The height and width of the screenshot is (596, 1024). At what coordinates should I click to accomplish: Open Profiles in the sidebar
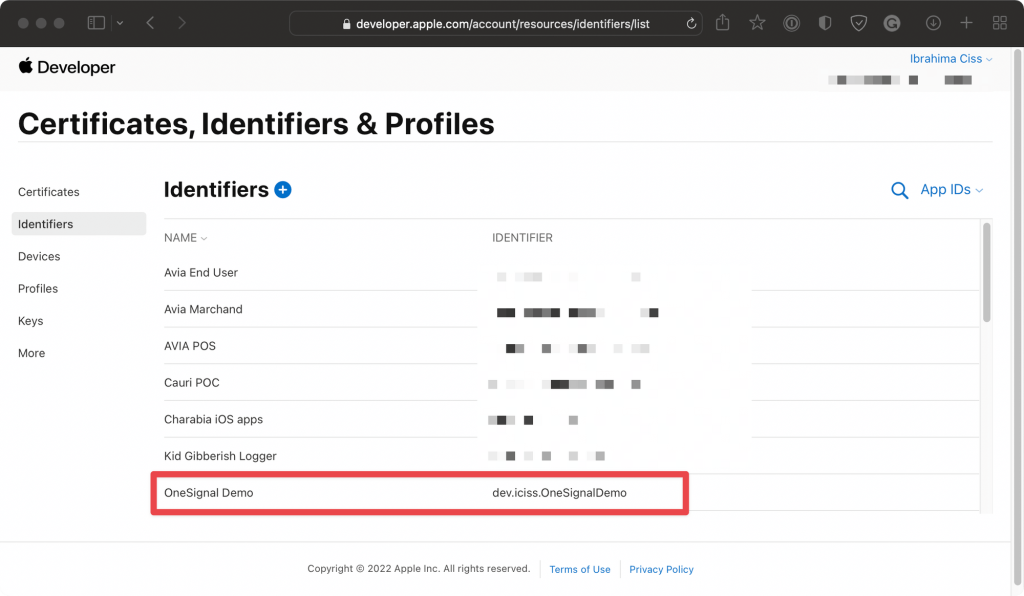tap(38, 289)
